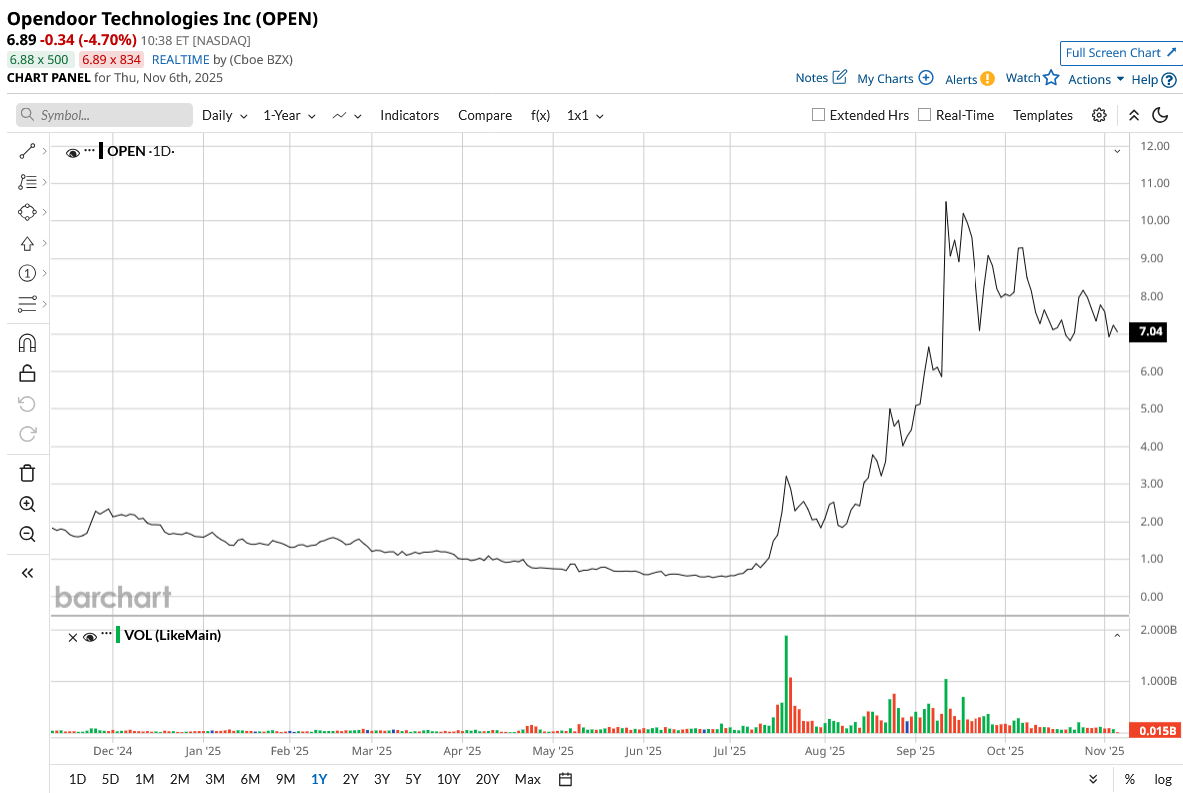
Task: Expand the line tool submenu arrow
Action: click(x=45, y=152)
